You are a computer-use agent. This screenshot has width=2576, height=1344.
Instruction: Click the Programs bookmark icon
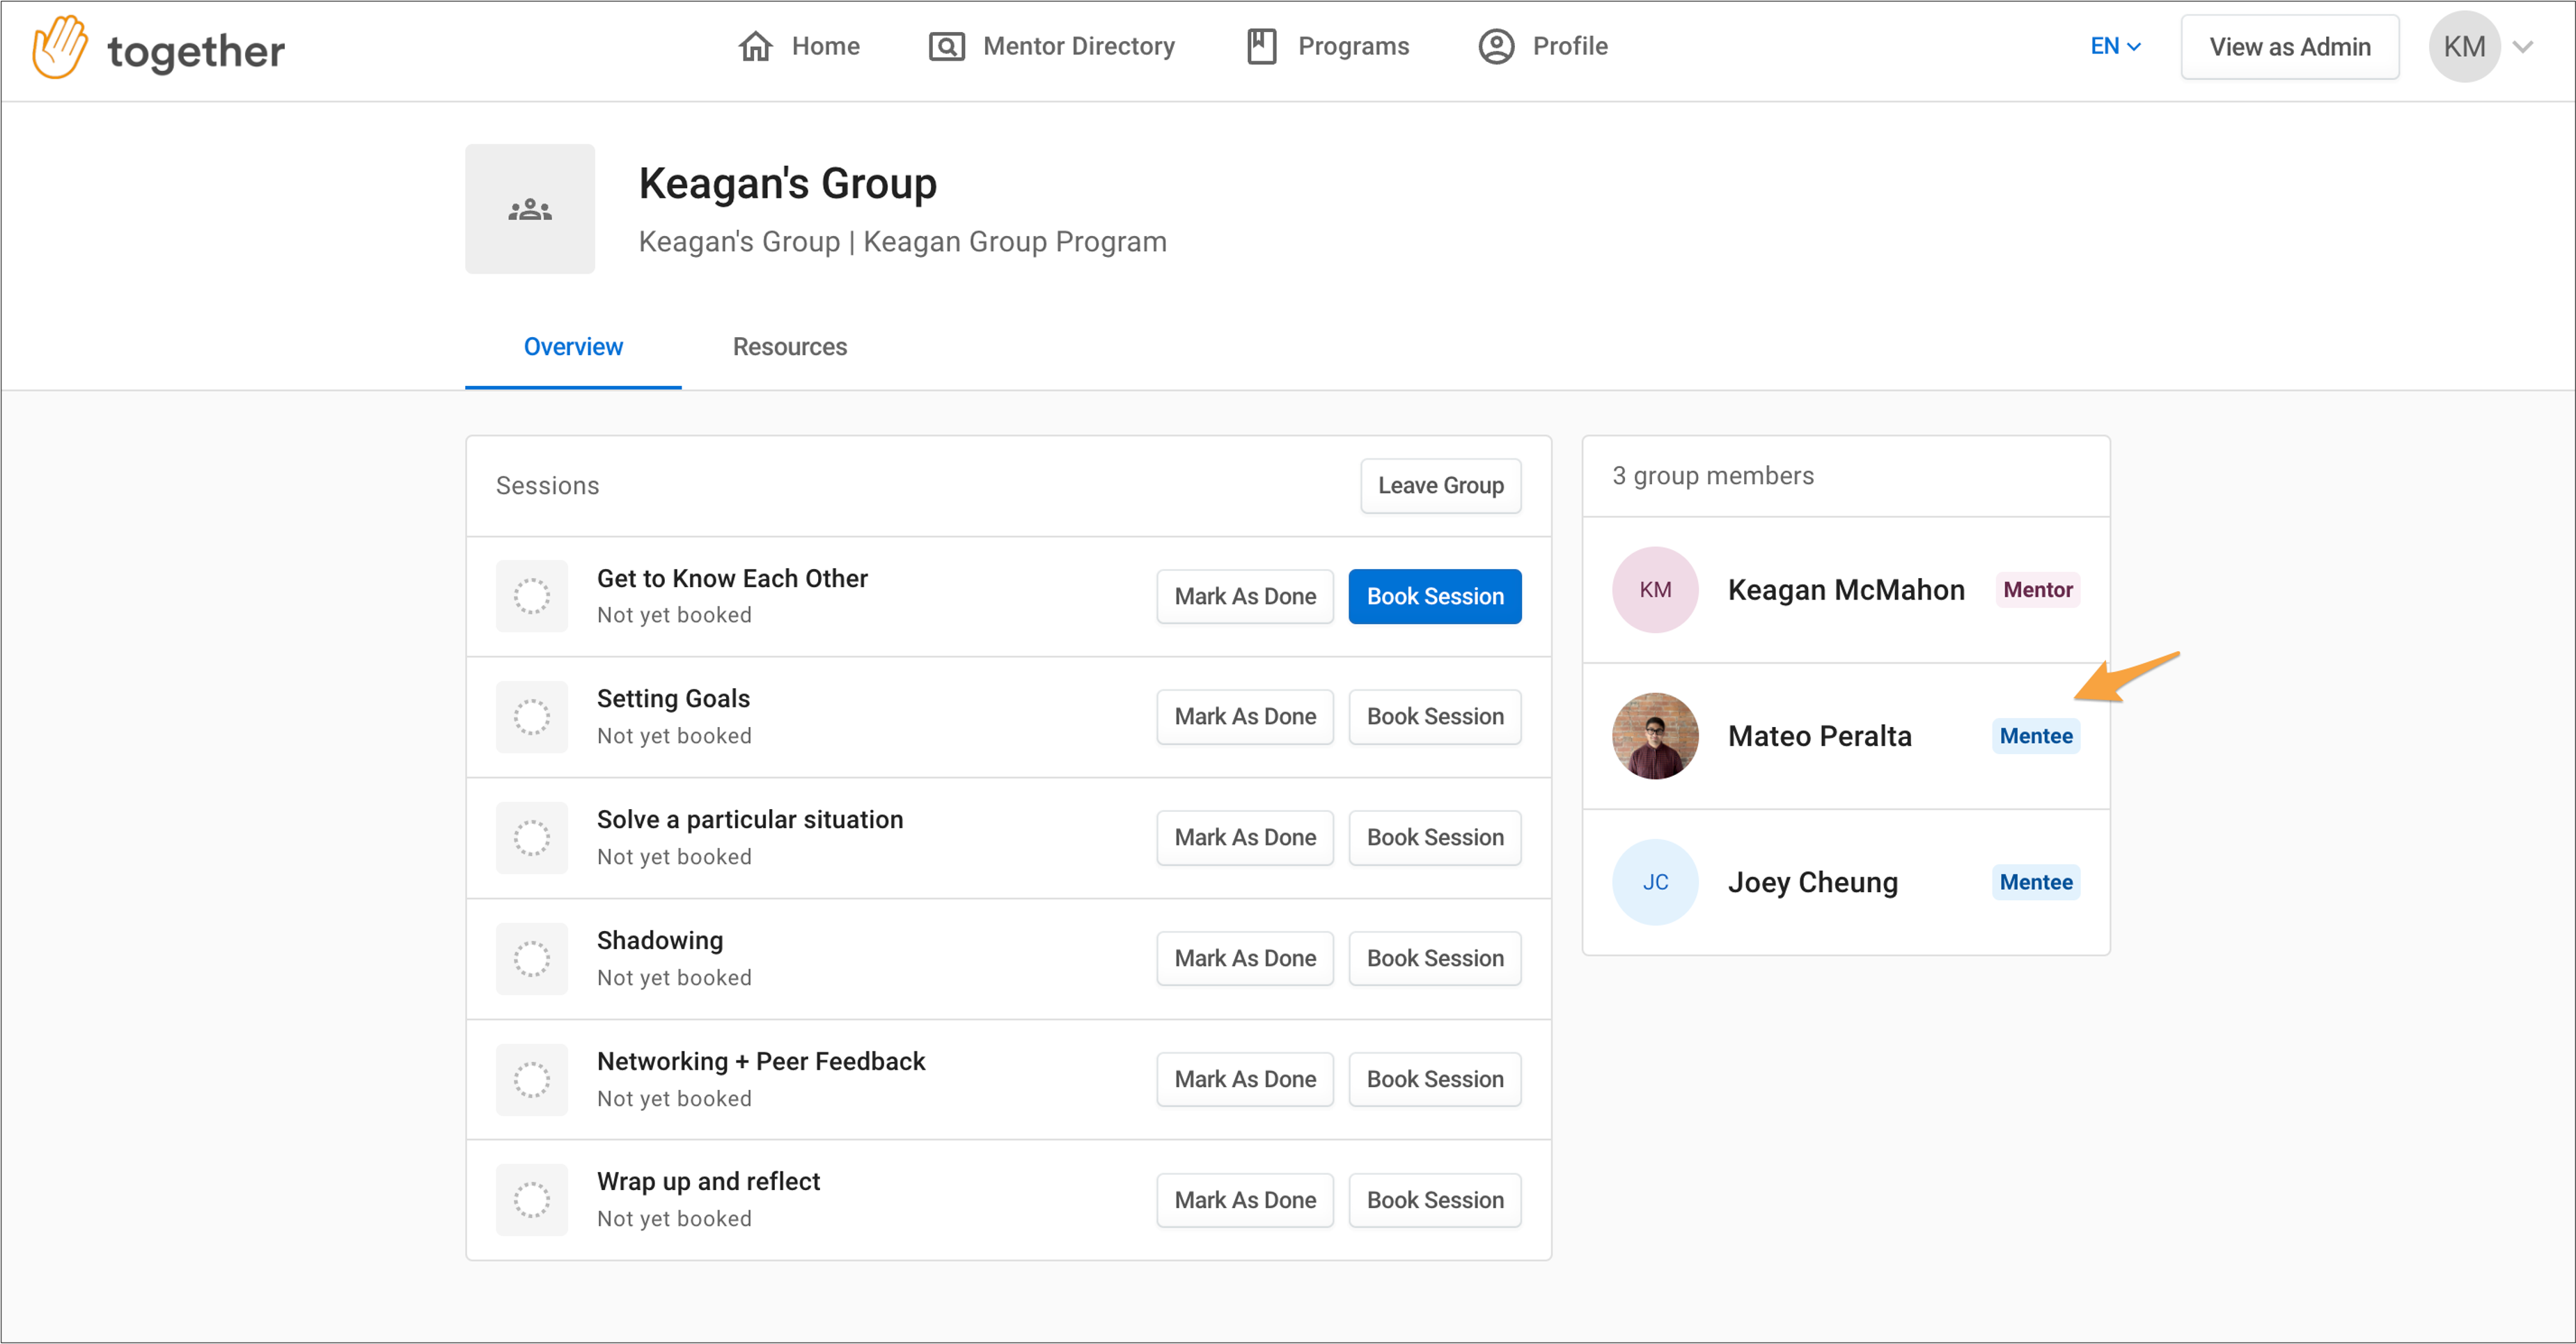click(1262, 46)
